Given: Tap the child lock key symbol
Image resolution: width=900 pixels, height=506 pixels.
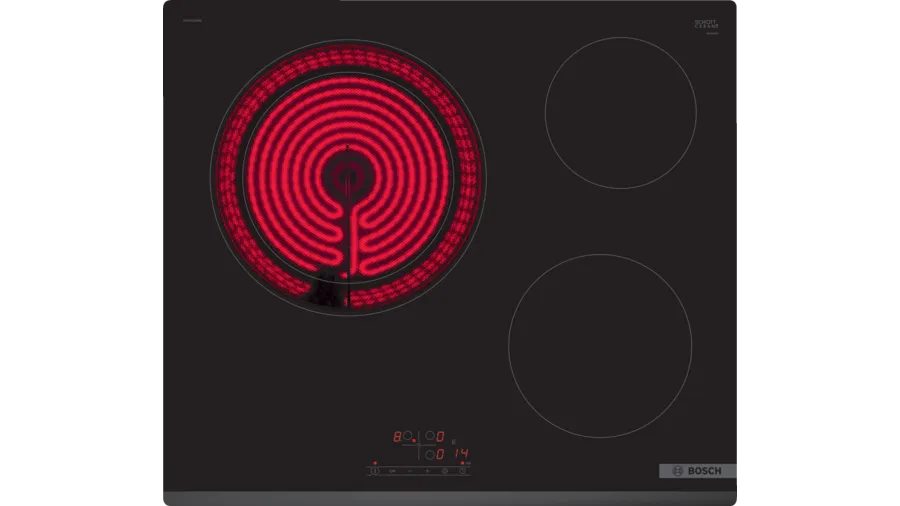Looking at the screenshot, I should tap(391, 471).
